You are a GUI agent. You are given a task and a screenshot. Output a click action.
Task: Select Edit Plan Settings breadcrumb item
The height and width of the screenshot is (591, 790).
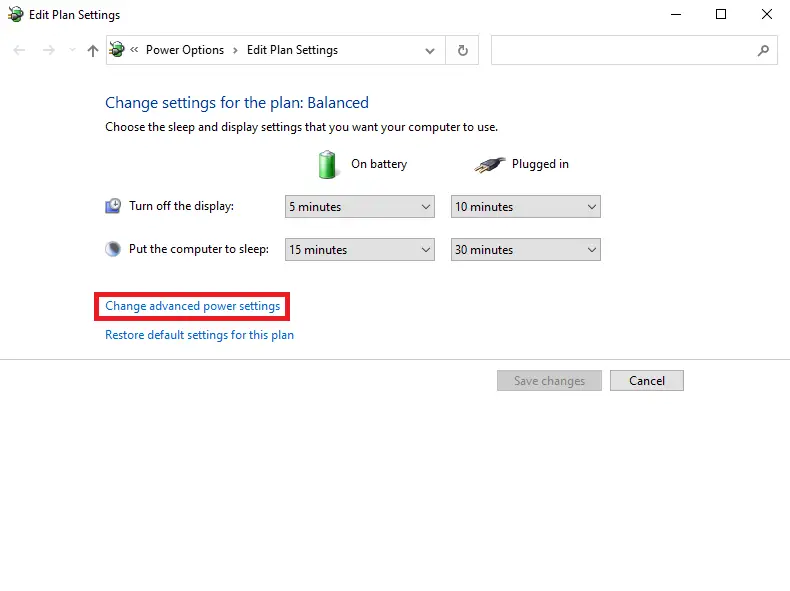(x=292, y=50)
